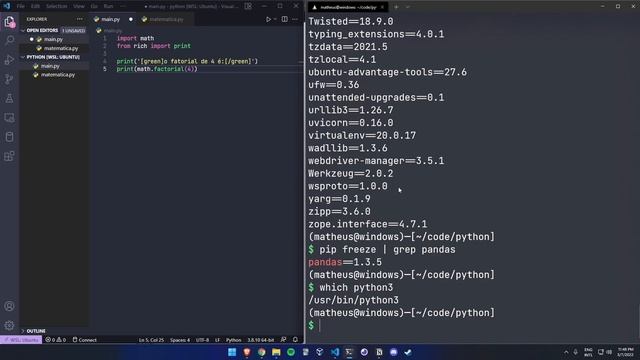Select the matheus@windows terminal tab
Screen dimensions: 640x360
pos(348,7)
